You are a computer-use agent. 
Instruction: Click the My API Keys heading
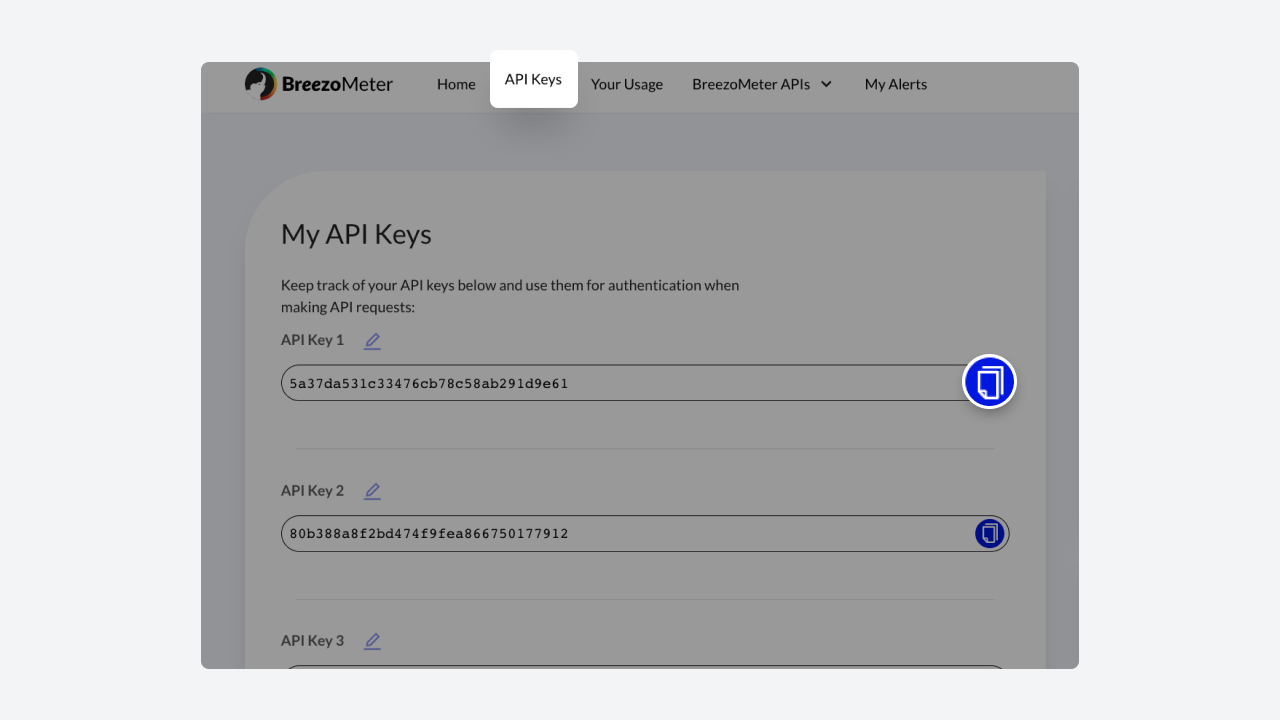pos(356,234)
